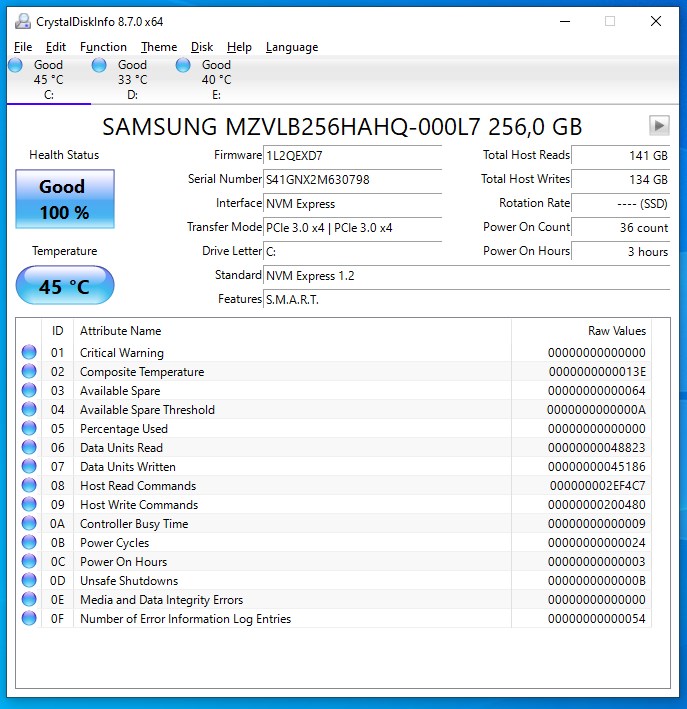Open the Function menu
This screenshot has width=687, height=709.
[103, 47]
